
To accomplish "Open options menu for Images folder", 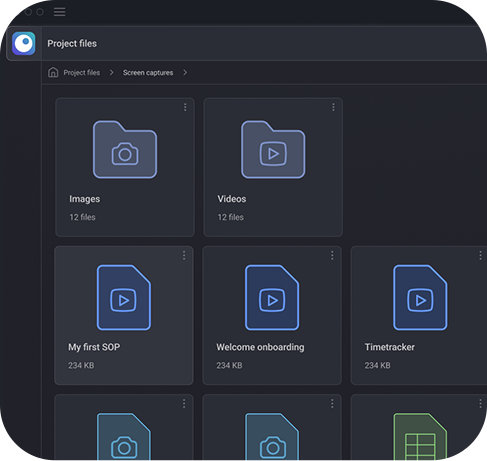I will [185, 107].
